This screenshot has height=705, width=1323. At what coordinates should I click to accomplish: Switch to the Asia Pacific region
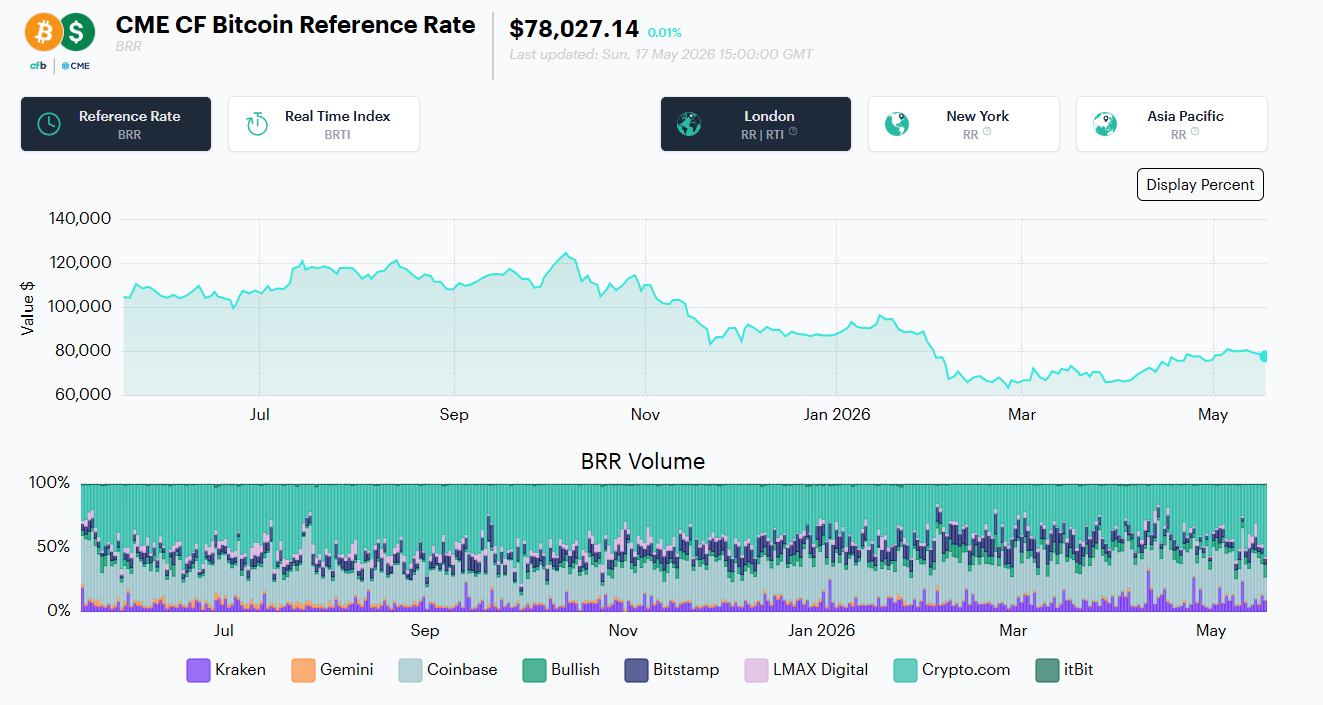1172,124
